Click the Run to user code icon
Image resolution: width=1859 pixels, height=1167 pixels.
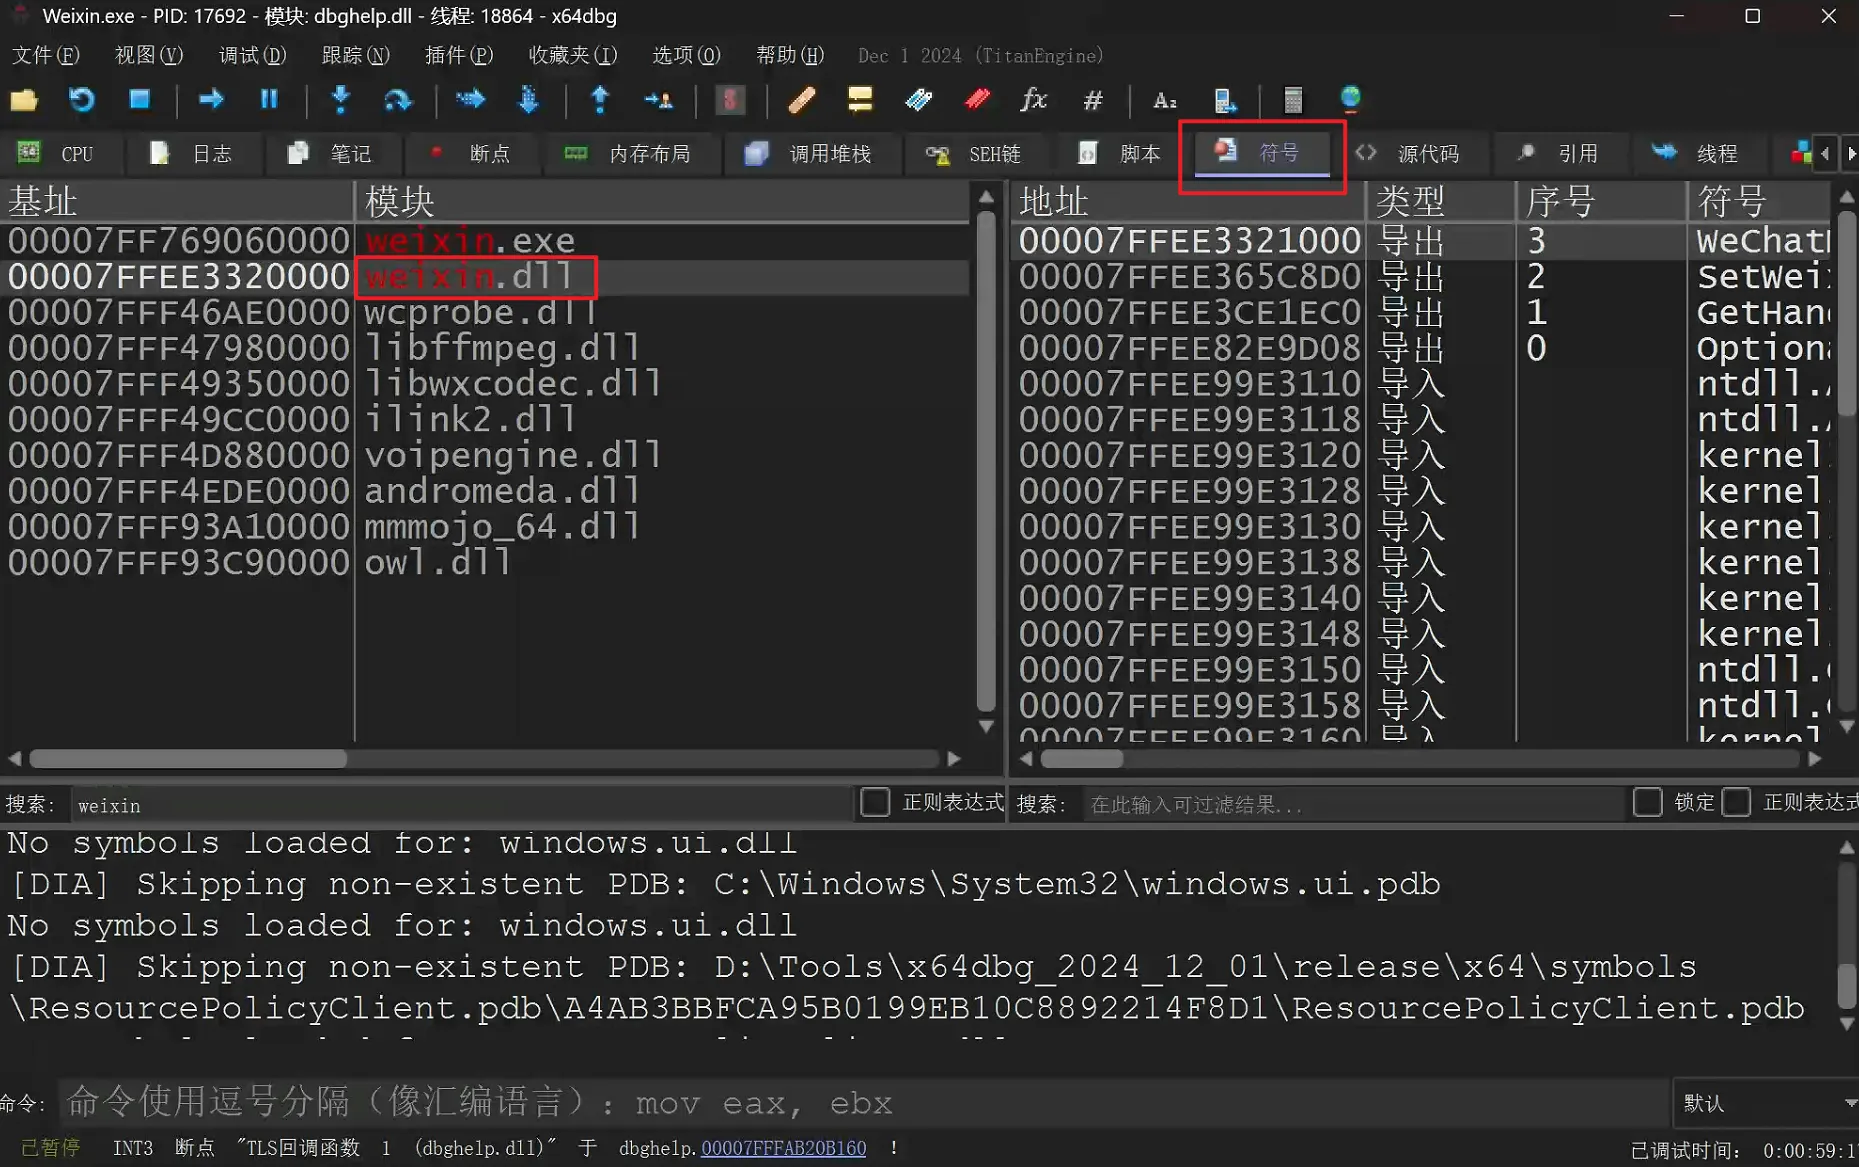(x=659, y=99)
